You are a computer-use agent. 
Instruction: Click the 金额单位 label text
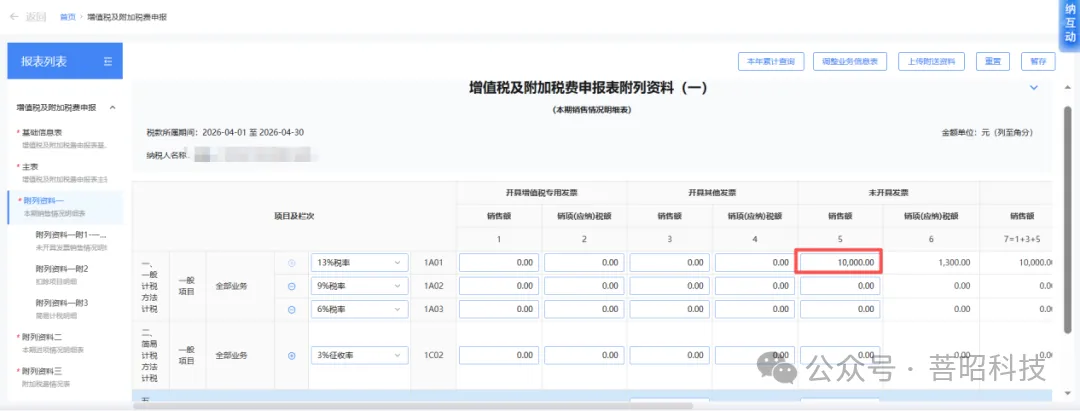[987, 132]
